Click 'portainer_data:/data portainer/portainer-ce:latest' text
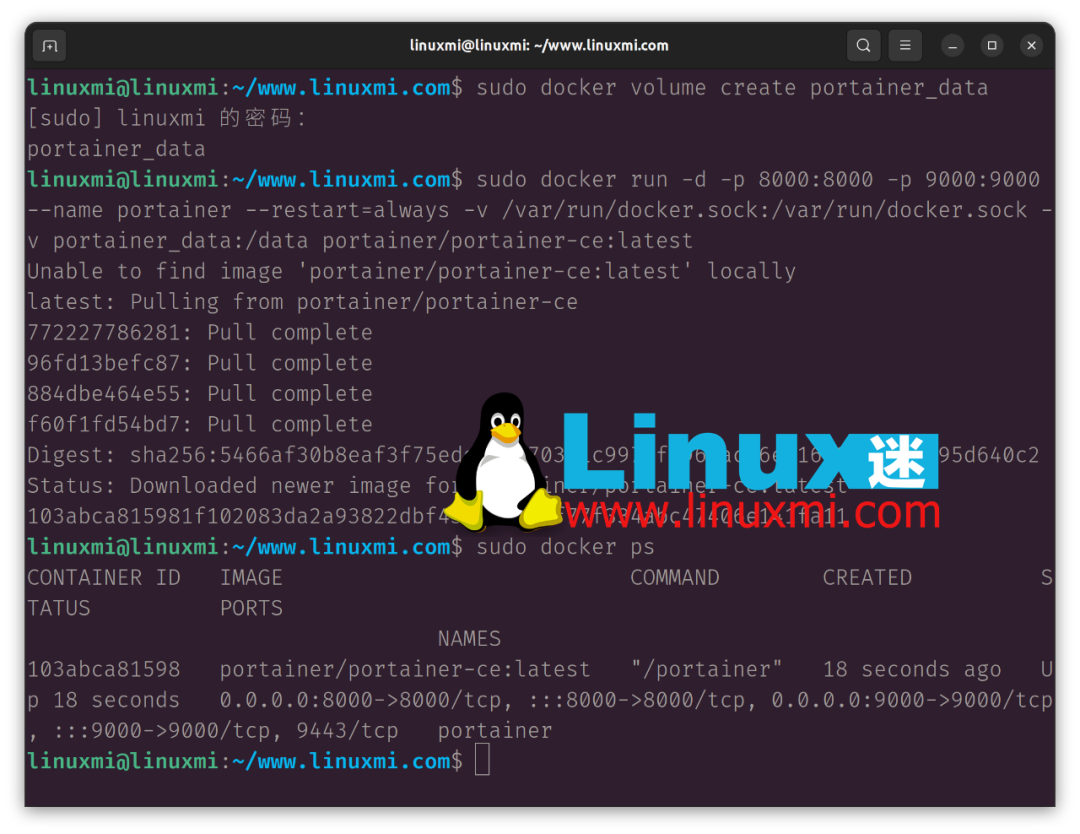The image size is (1080, 834). tap(373, 241)
